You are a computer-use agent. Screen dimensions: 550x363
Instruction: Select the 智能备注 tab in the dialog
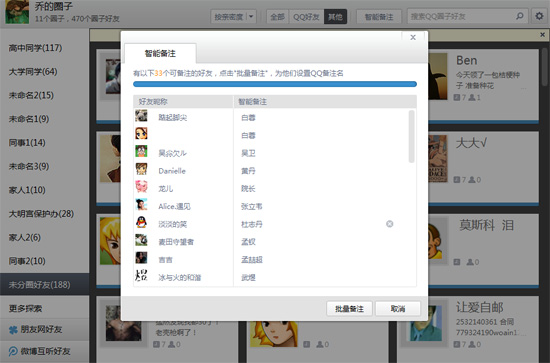coord(160,53)
